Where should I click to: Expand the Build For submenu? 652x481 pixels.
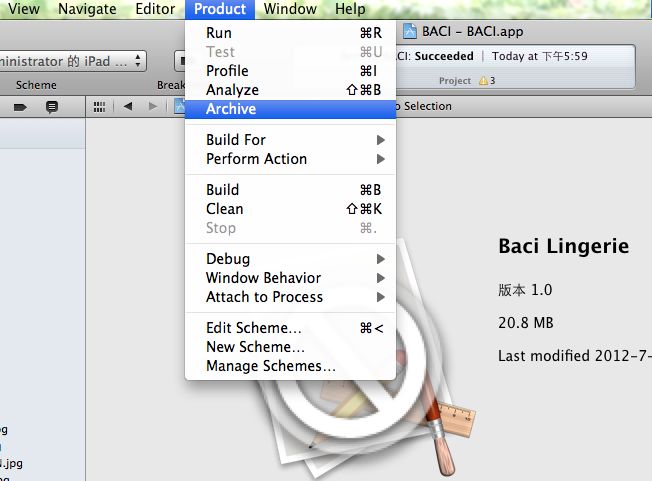point(290,140)
